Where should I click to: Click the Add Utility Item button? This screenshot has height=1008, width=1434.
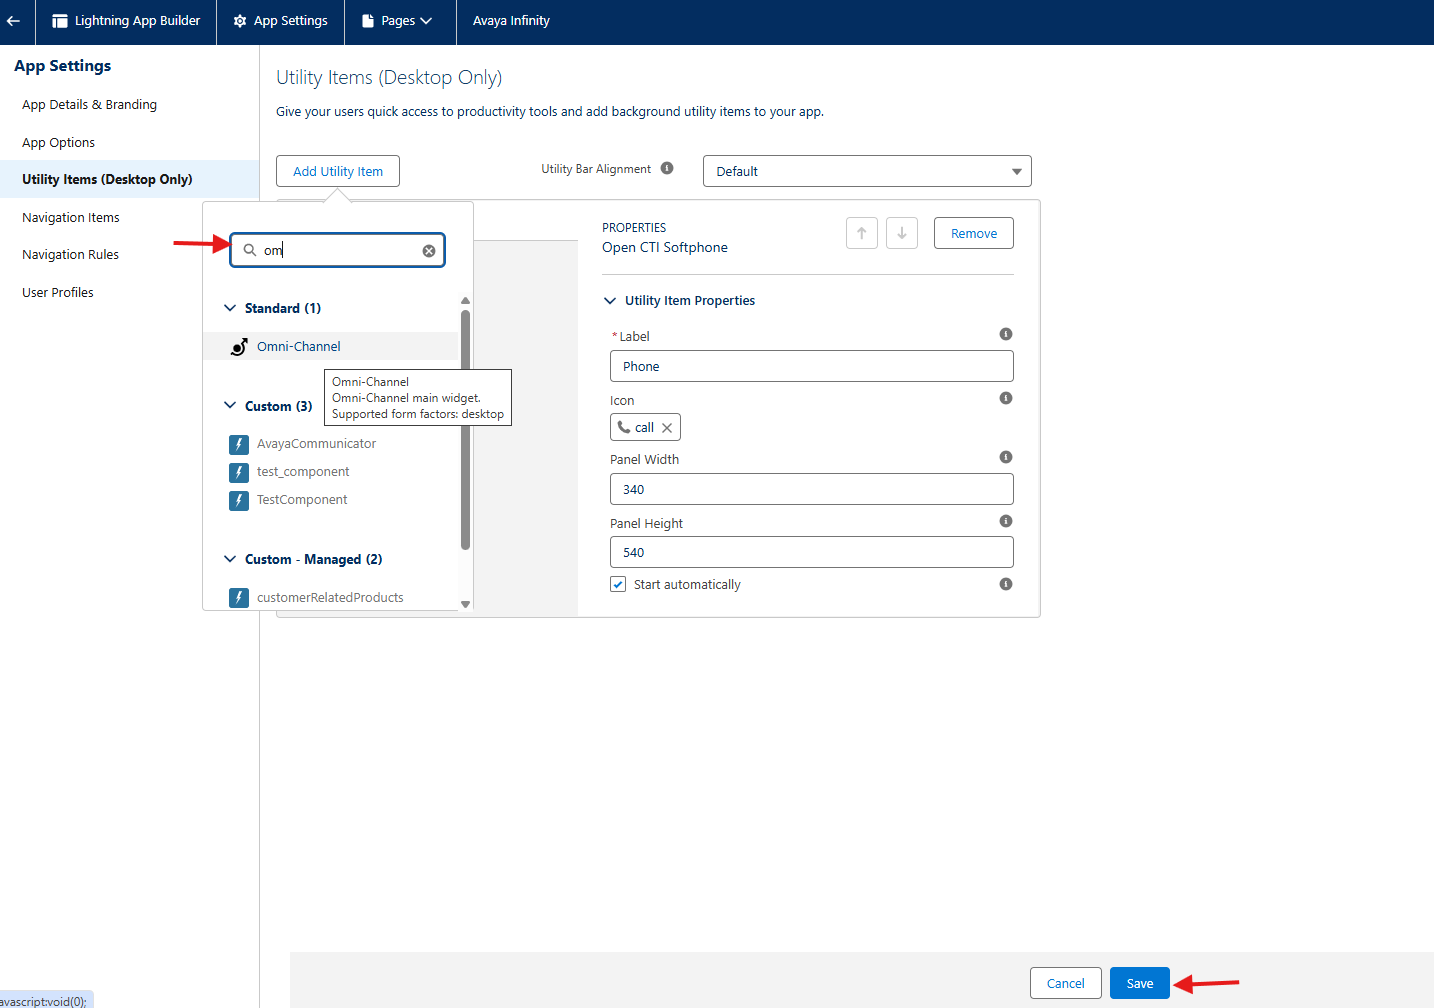click(x=338, y=171)
